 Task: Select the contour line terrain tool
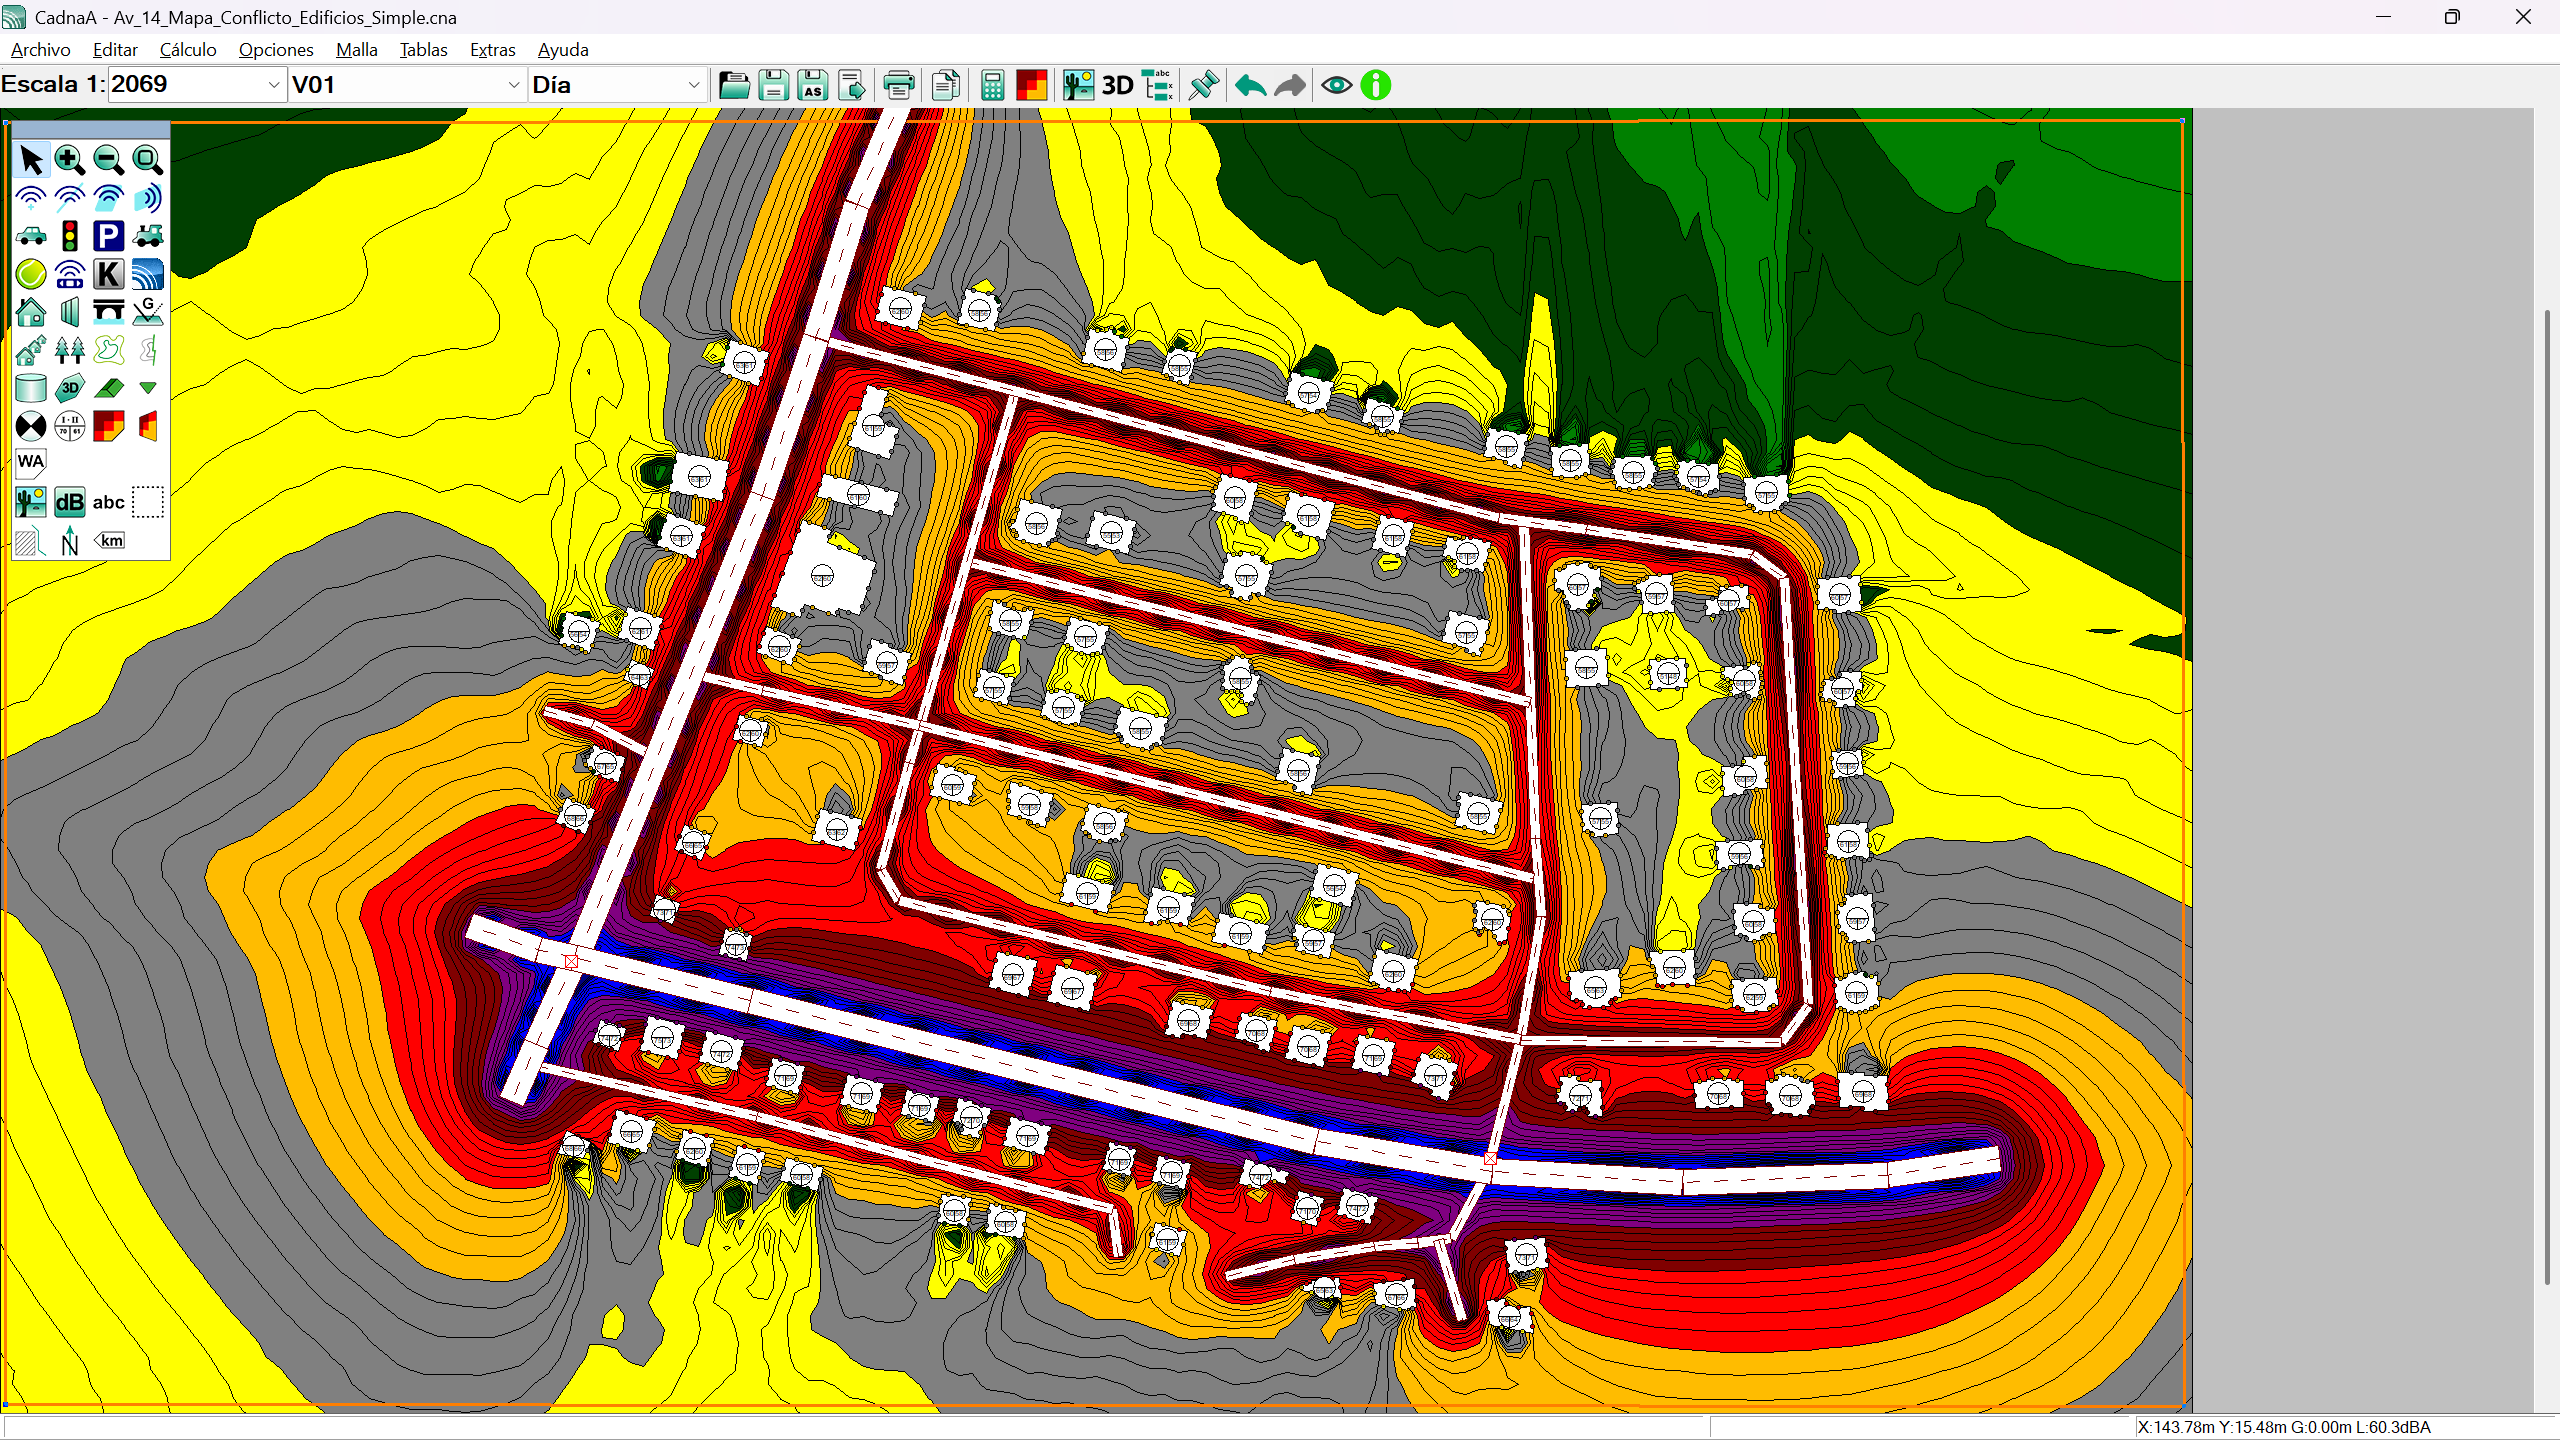coord(109,350)
